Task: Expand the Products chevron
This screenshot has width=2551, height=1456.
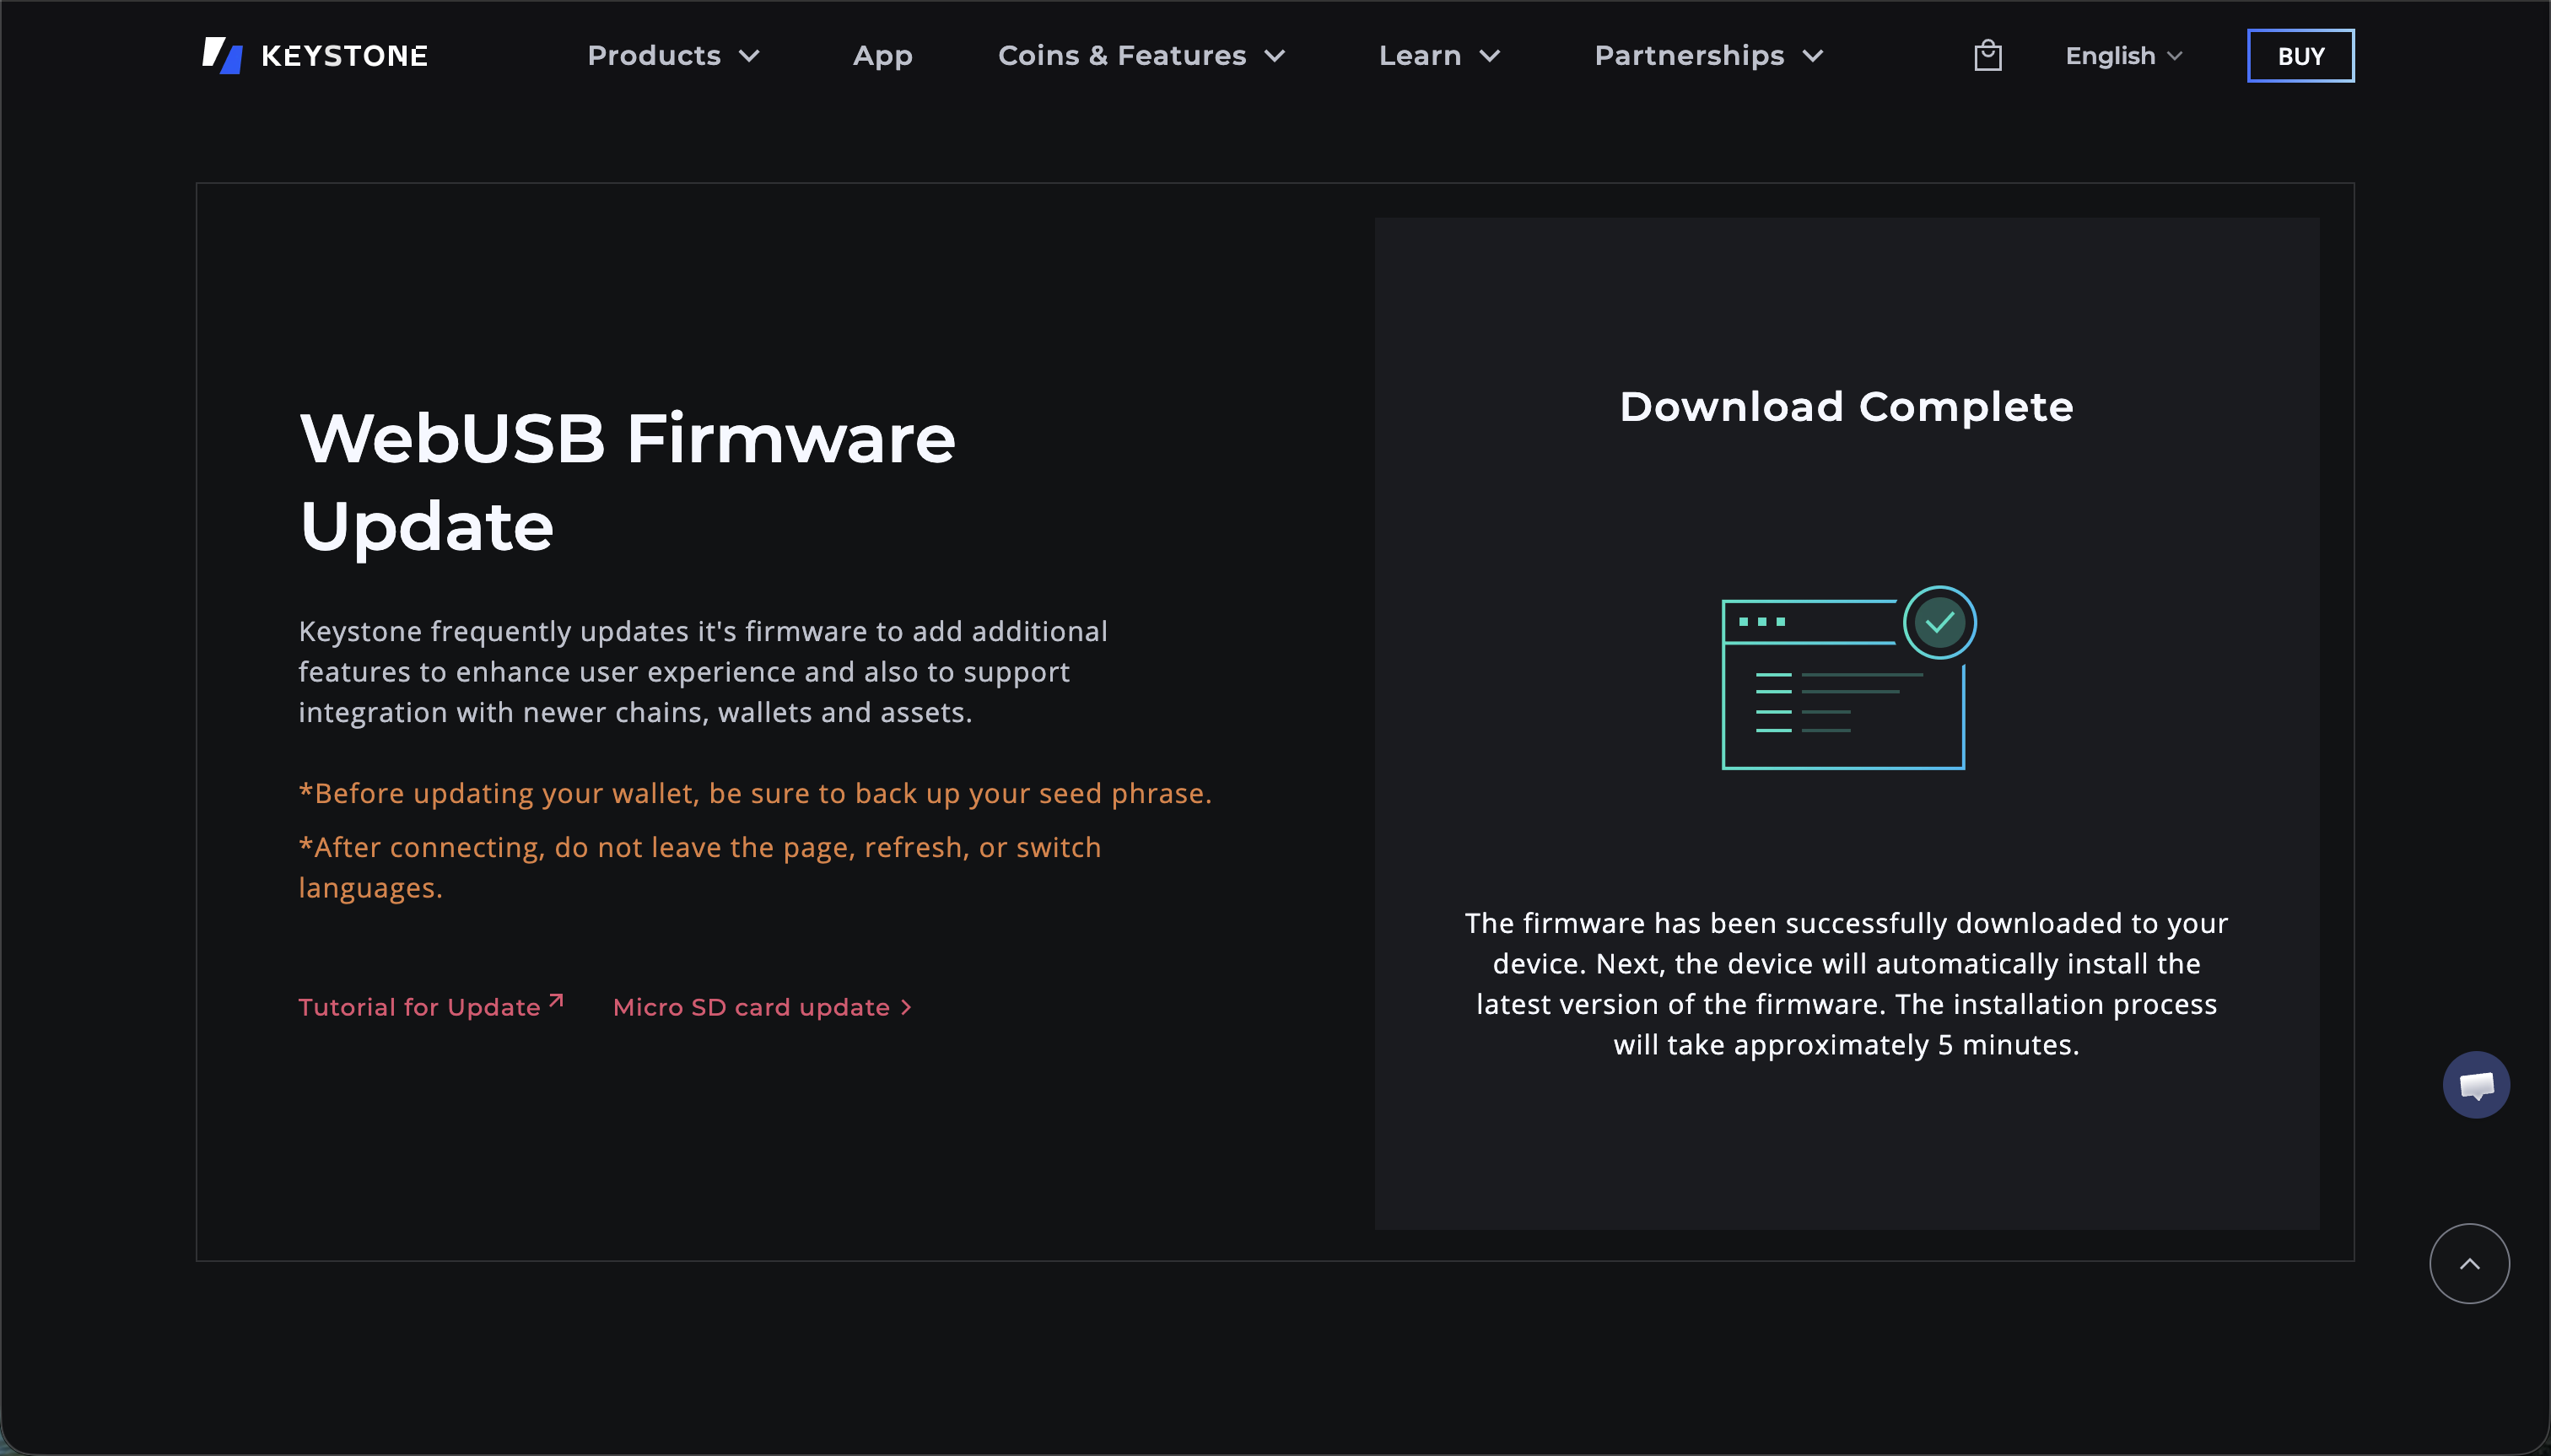Action: [x=749, y=56]
